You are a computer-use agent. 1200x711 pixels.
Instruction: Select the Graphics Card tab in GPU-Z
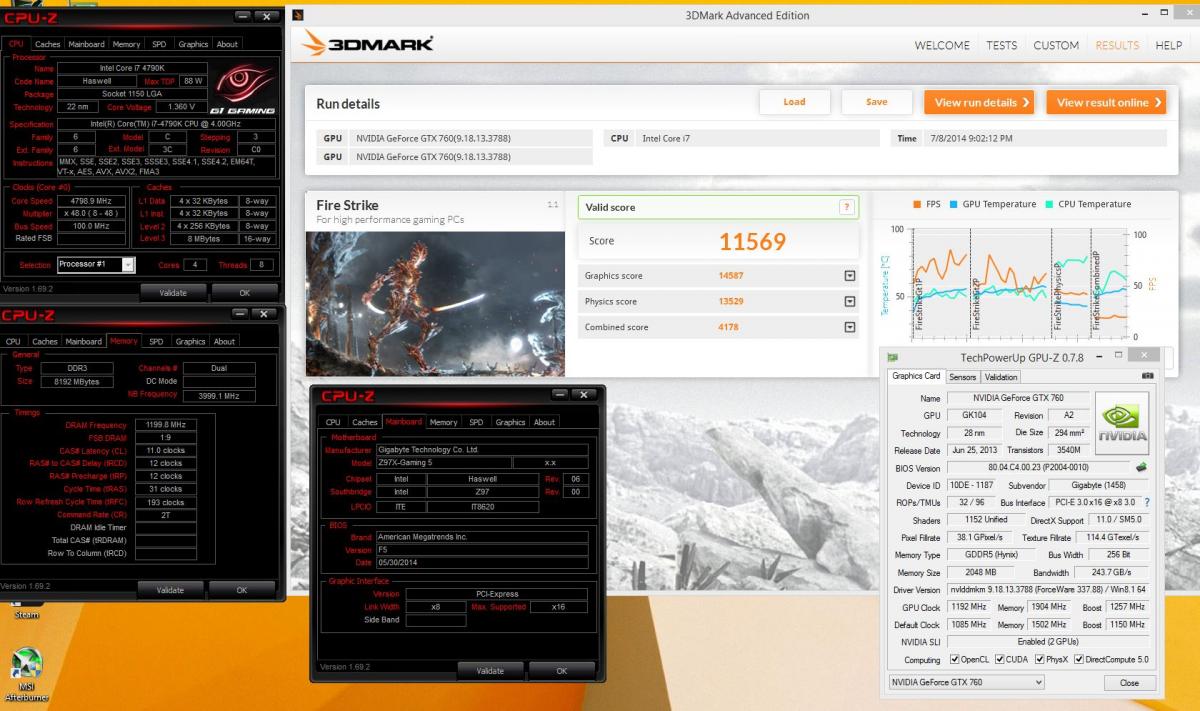click(x=916, y=376)
